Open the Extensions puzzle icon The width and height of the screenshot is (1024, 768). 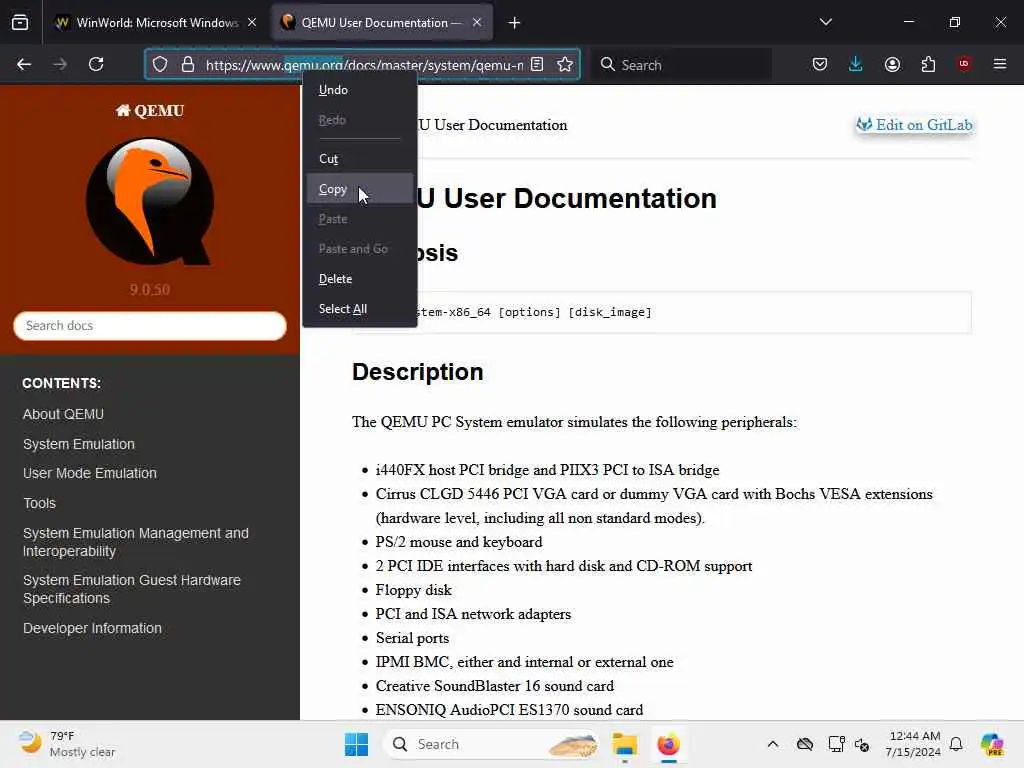[x=928, y=64]
